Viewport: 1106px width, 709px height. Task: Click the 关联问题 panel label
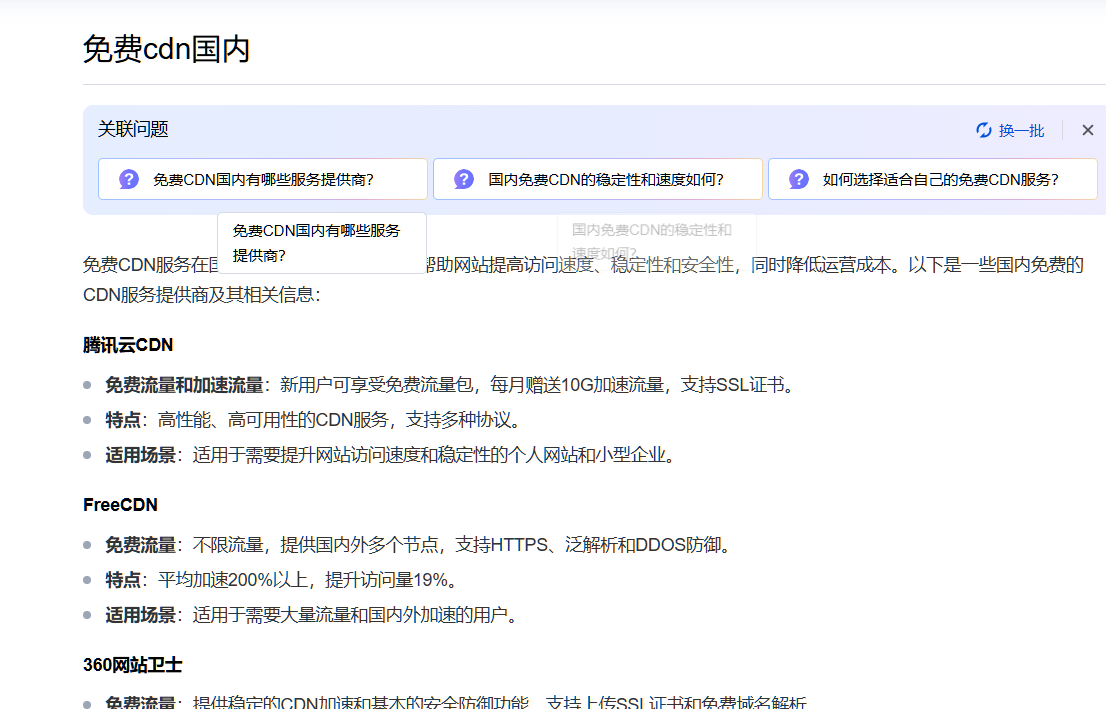click(133, 129)
